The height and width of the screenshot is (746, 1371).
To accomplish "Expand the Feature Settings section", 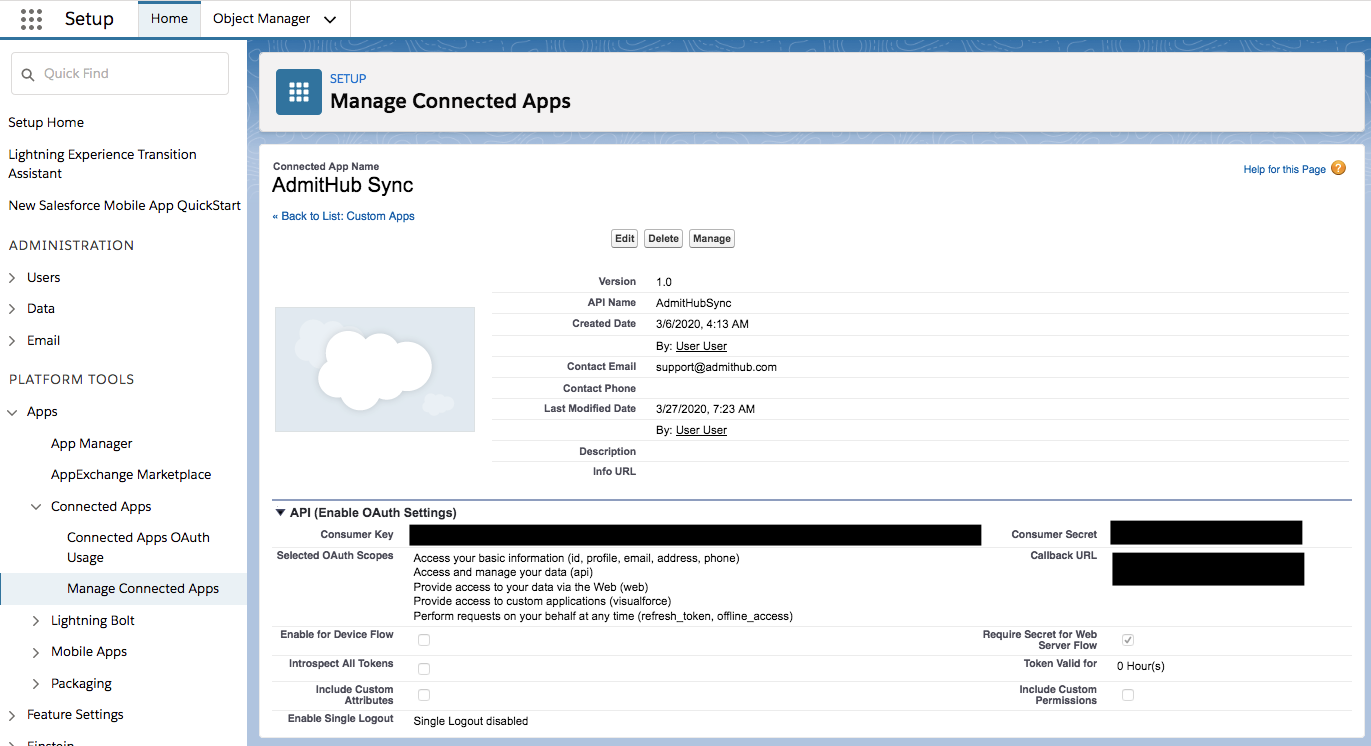I will click(12, 715).
